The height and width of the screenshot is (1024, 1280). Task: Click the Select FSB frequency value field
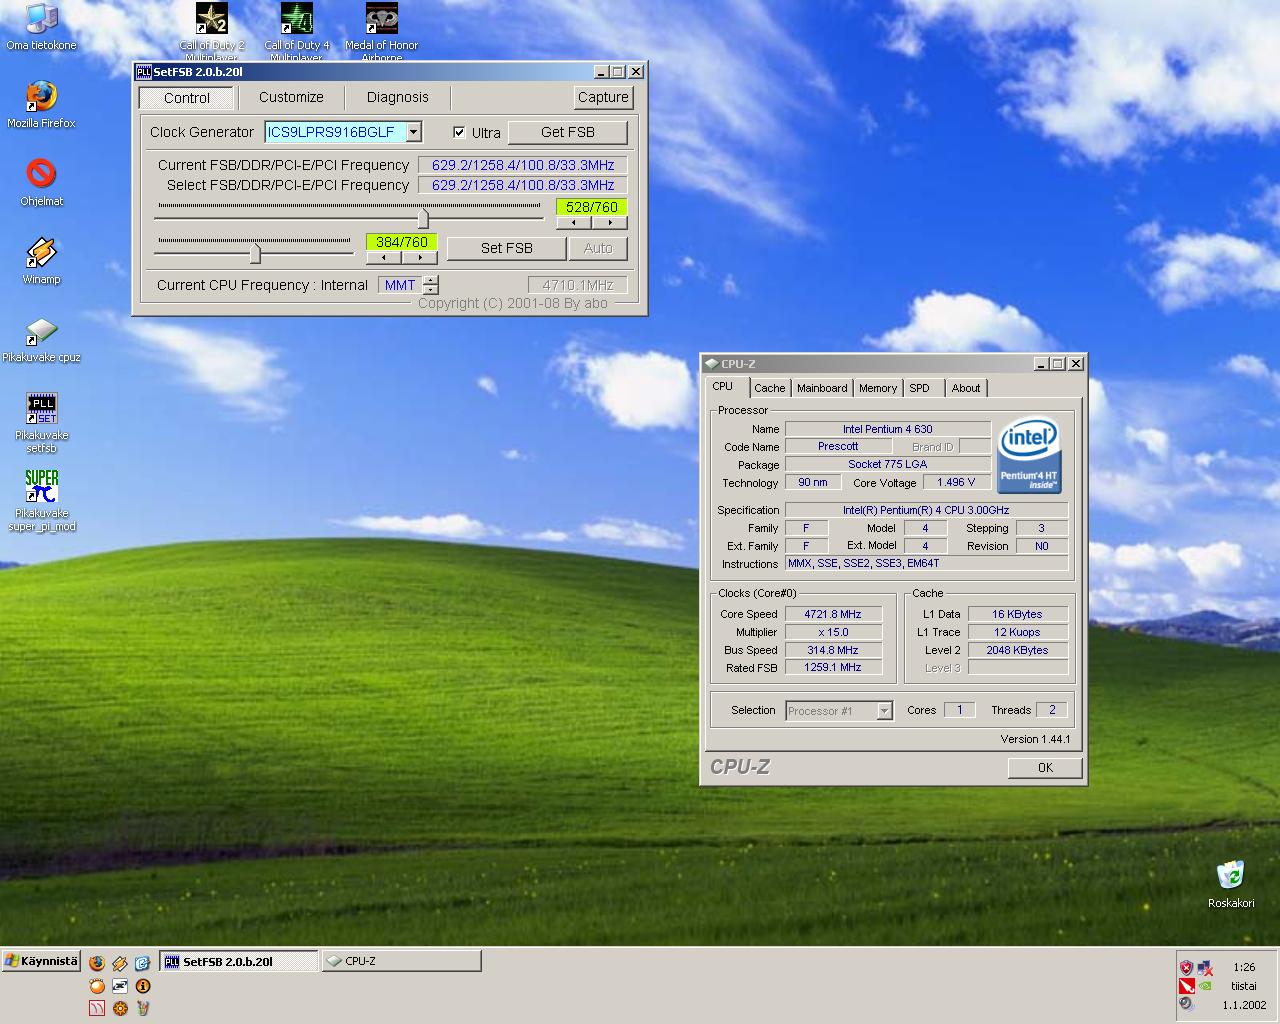pos(523,185)
